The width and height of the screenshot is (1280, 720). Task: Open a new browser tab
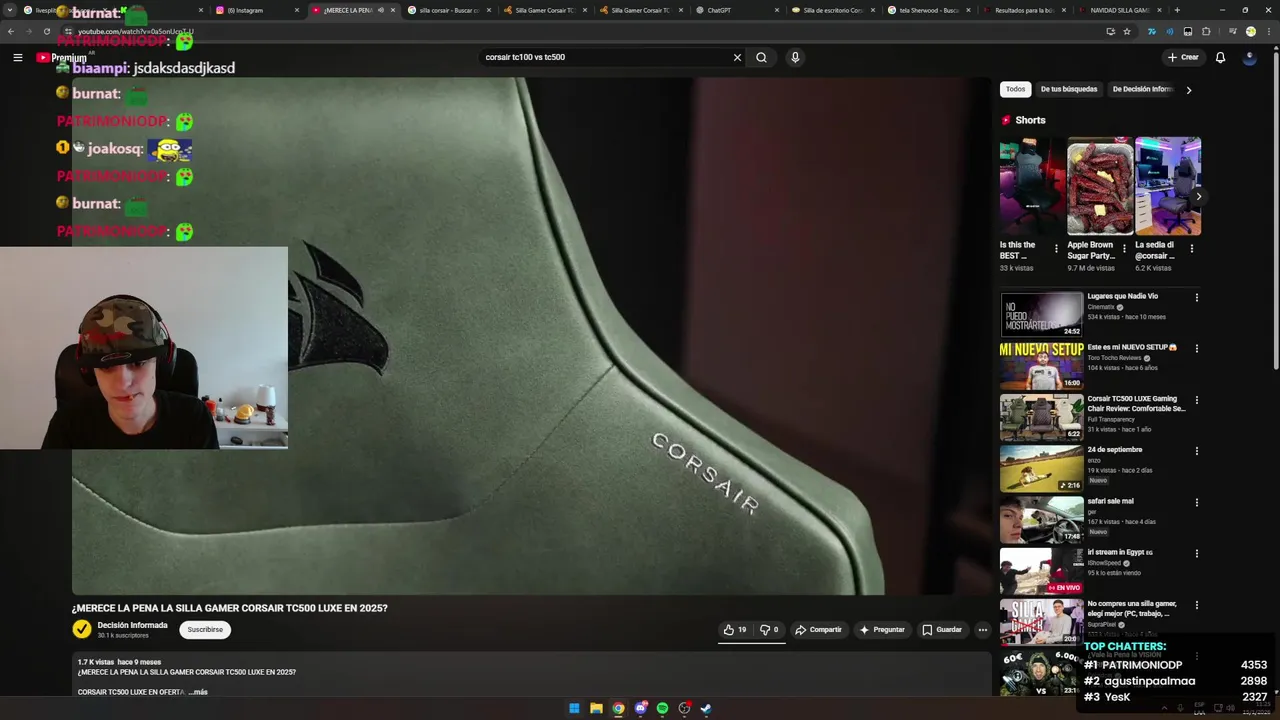pyautogui.click(x=1177, y=10)
